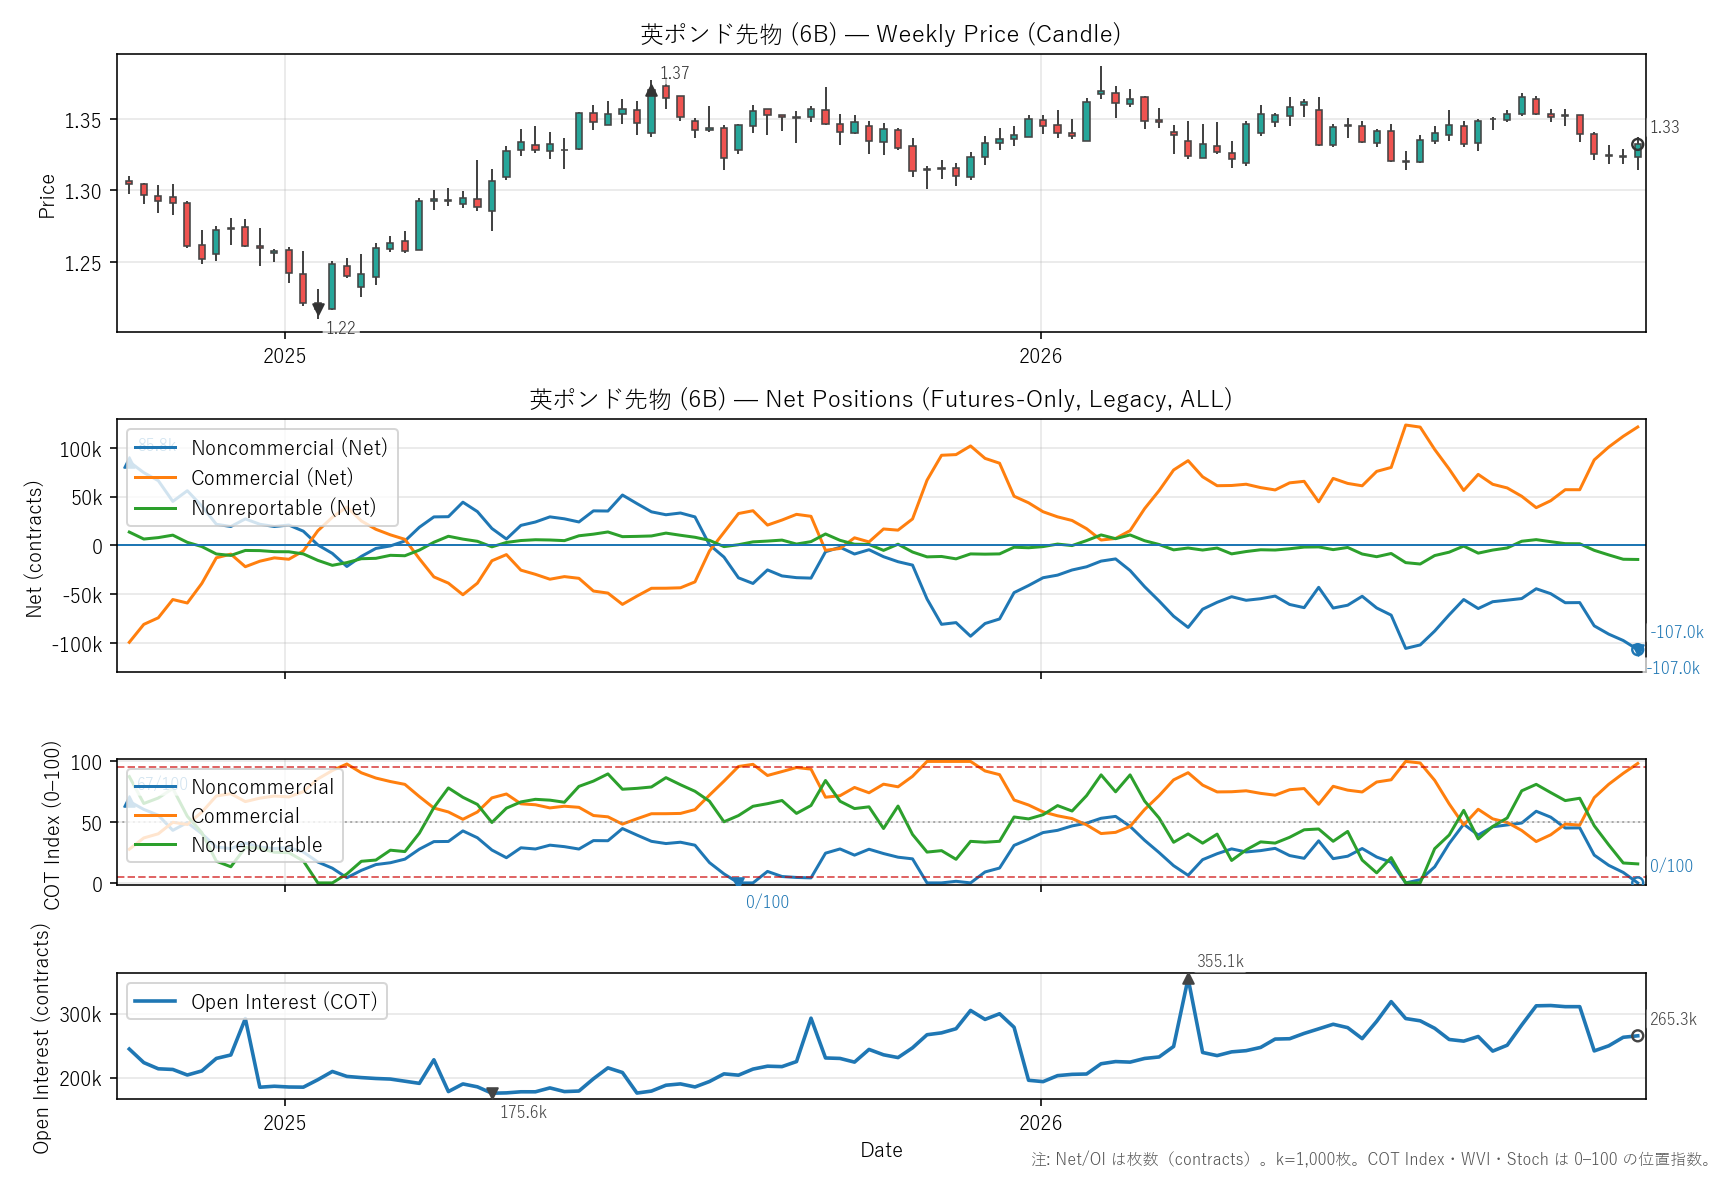The image size is (1728, 1180).
Task: Click the green Nonreportable (Net) legend line
Action: point(156,508)
